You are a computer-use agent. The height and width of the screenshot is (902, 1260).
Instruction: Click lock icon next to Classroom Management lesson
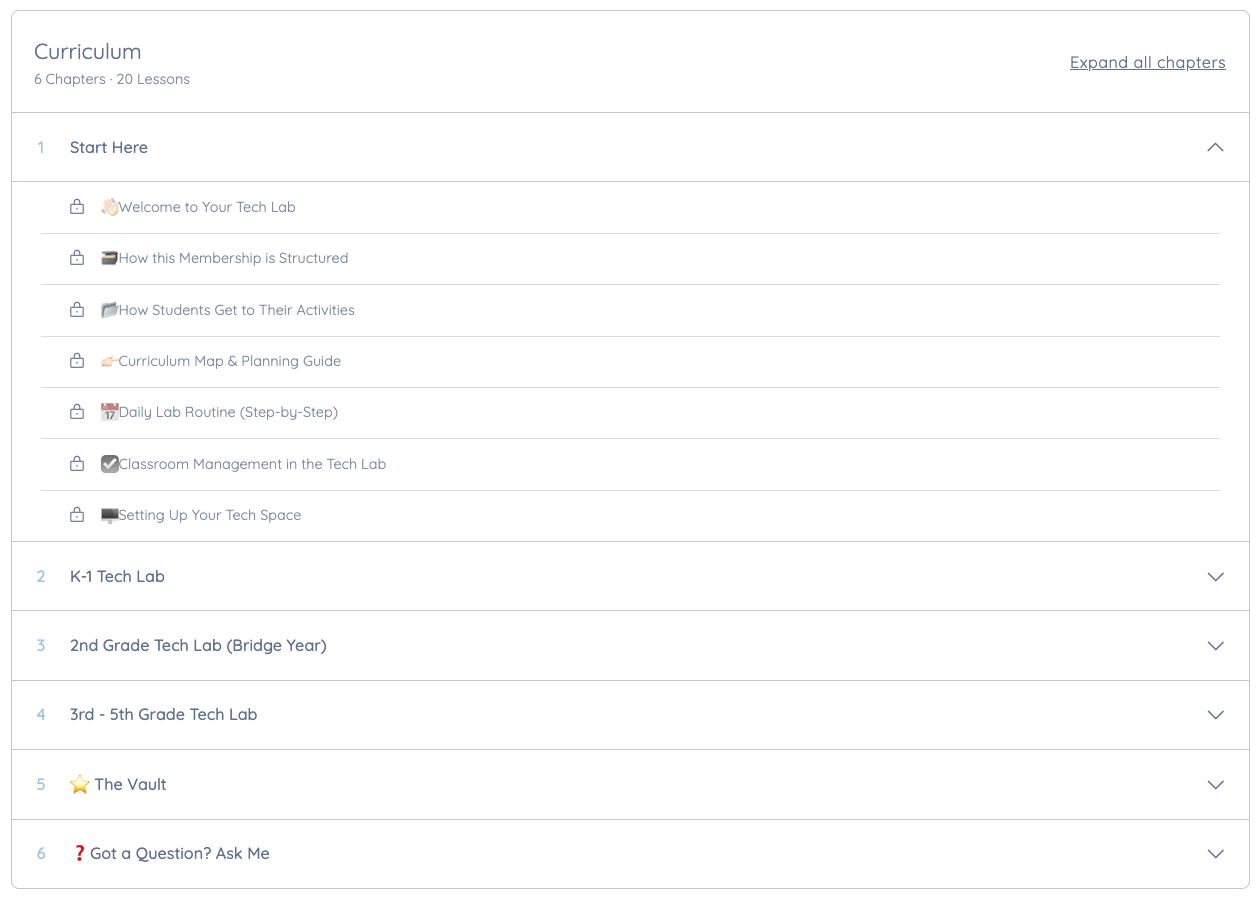coord(77,464)
